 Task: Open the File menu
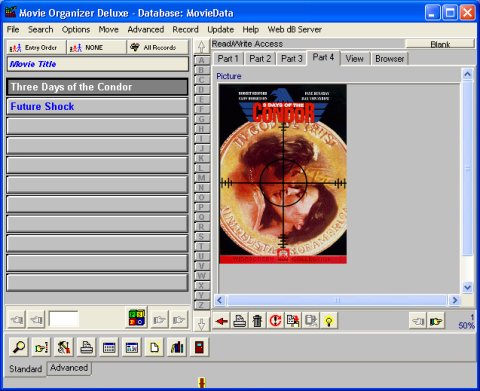(13, 29)
